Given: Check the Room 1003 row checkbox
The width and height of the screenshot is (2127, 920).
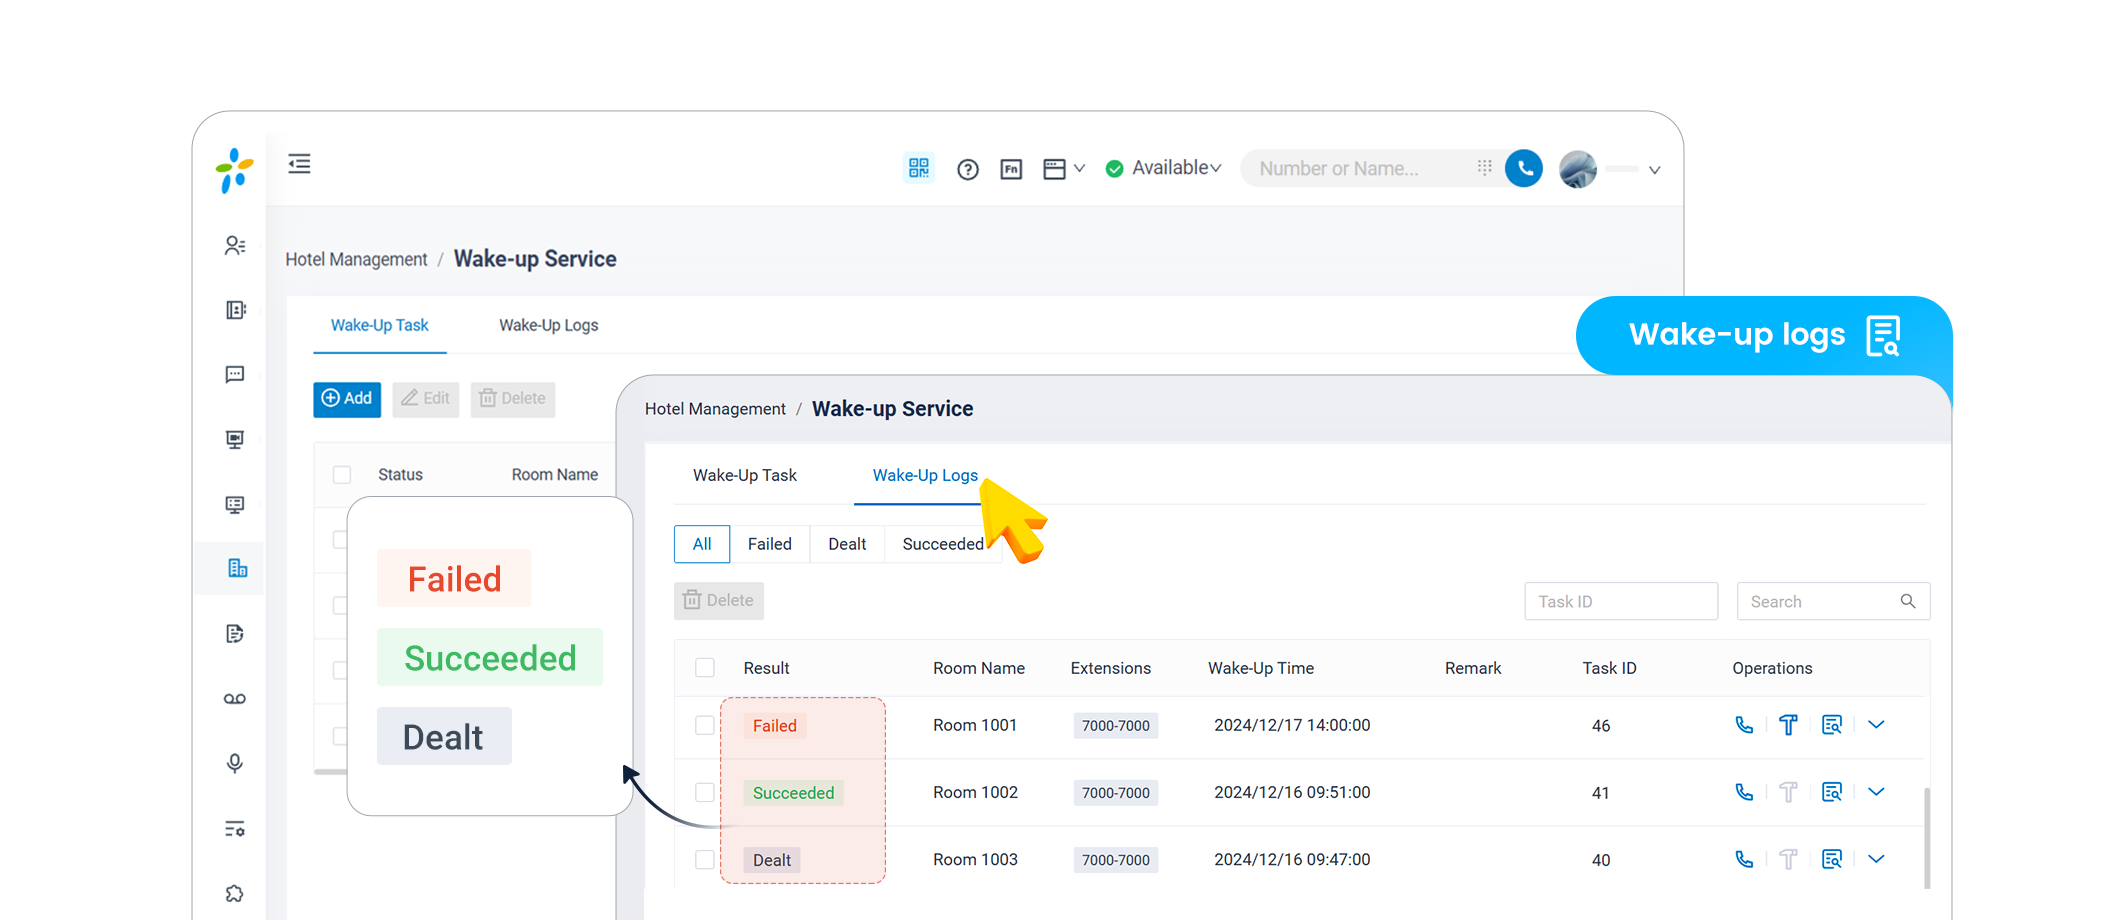Looking at the screenshot, I should point(705,860).
